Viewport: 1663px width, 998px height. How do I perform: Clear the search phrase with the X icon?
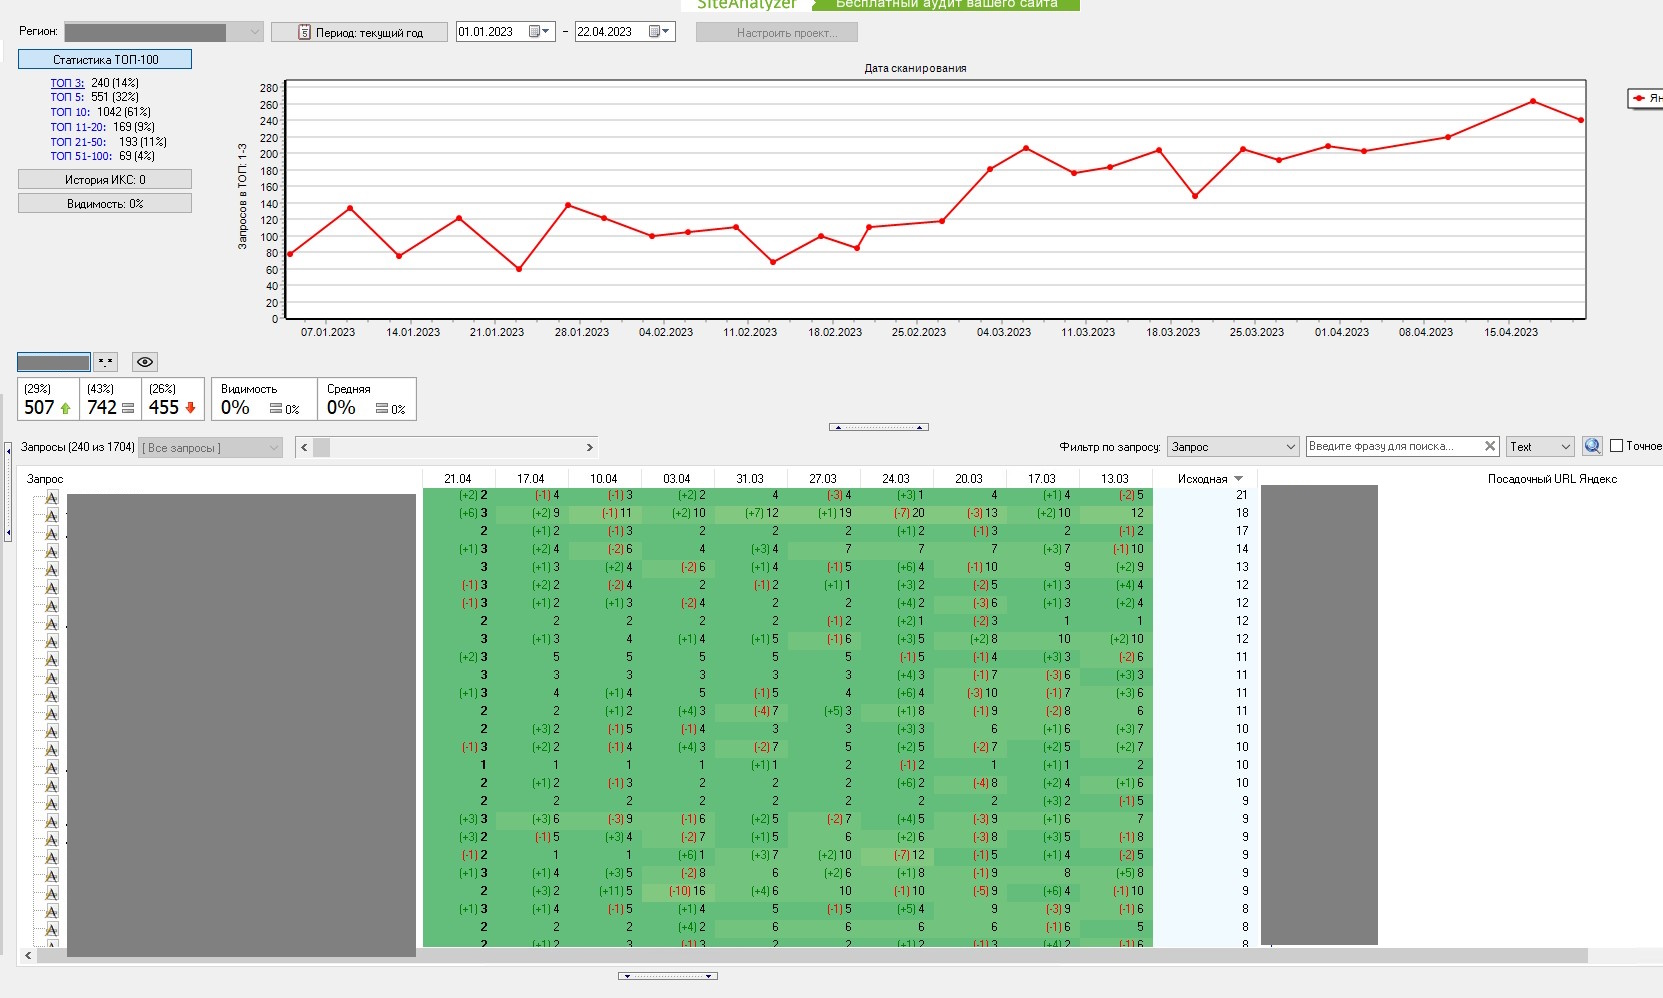tap(1490, 446)
